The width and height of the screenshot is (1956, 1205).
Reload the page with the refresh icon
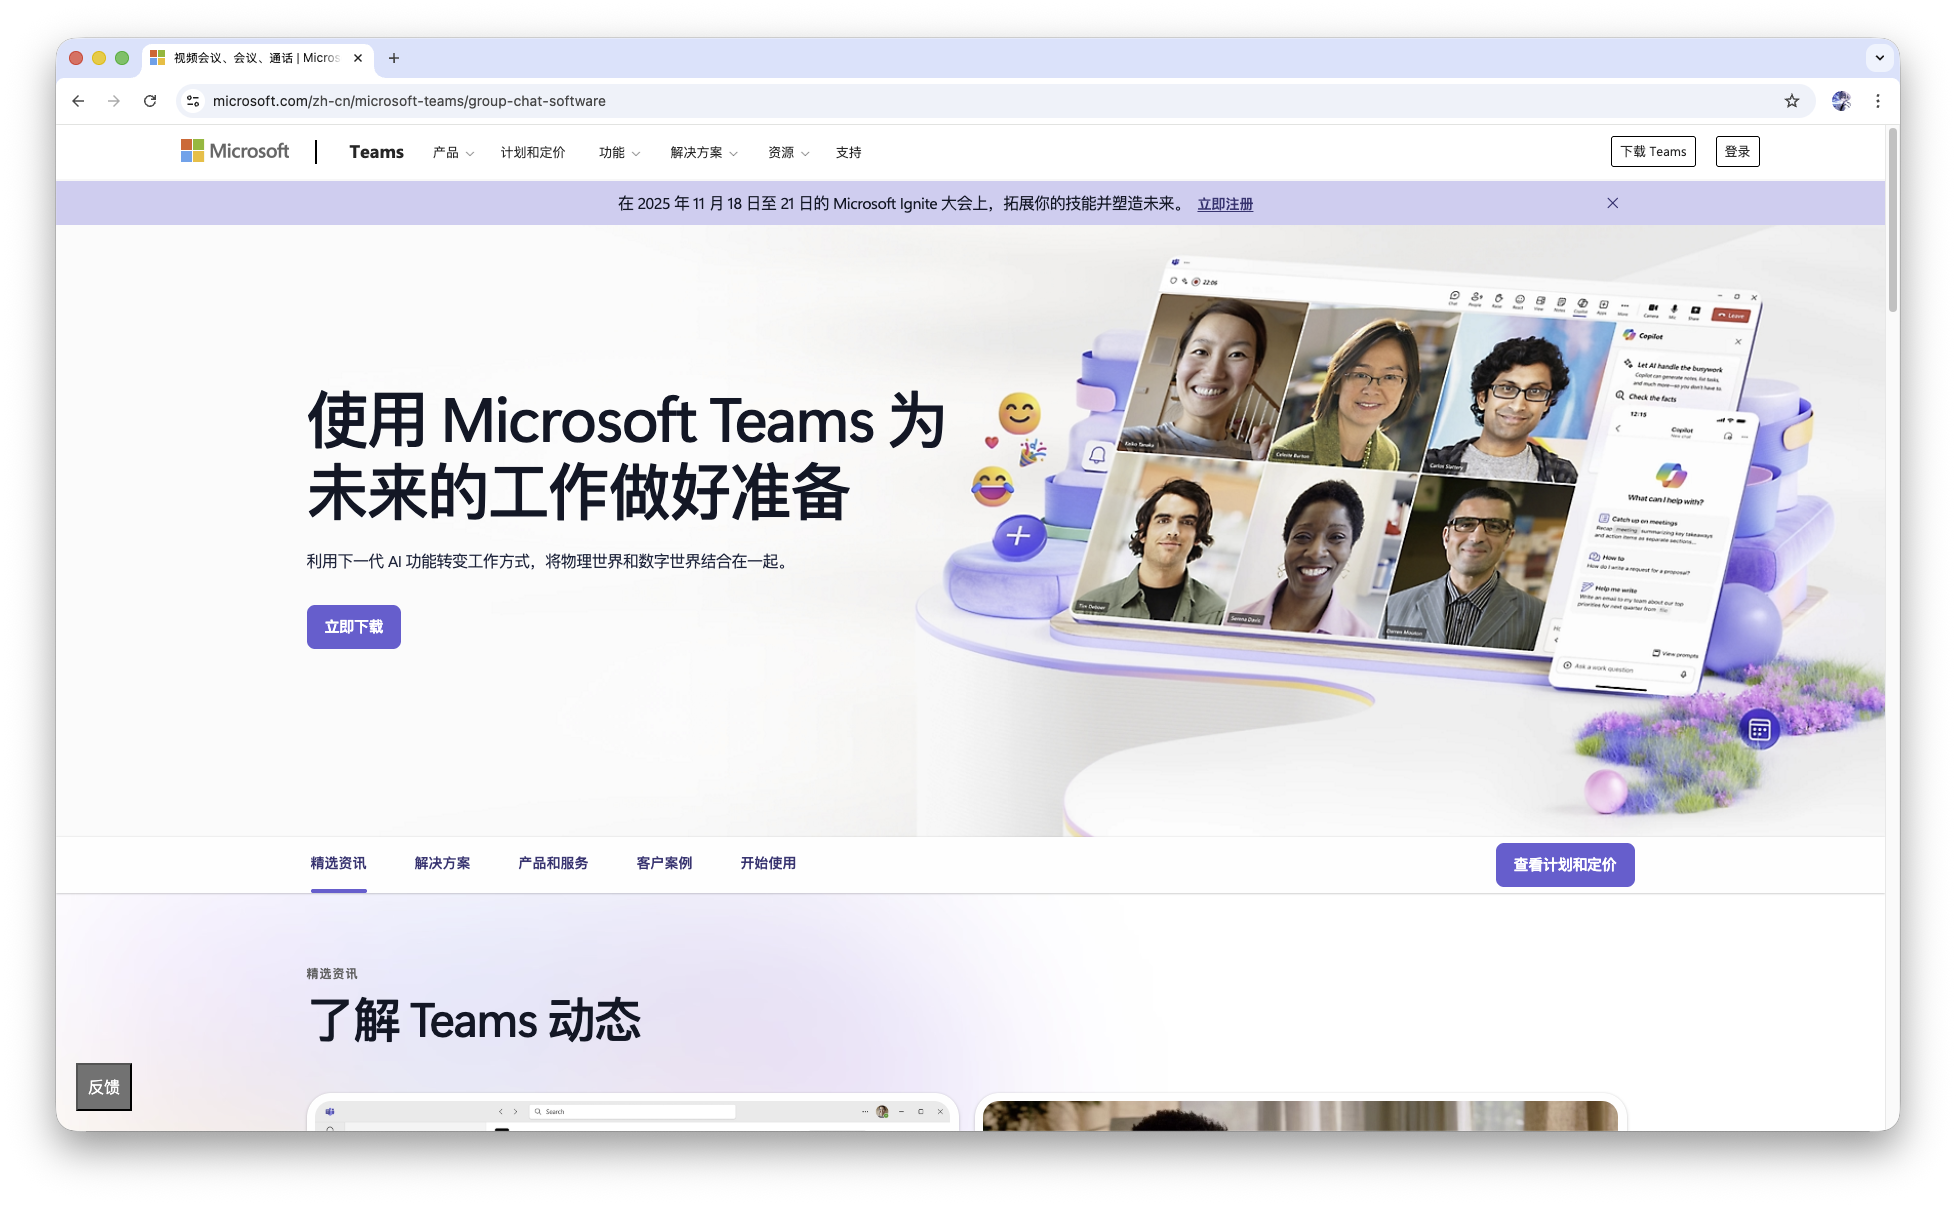(150, 101)
